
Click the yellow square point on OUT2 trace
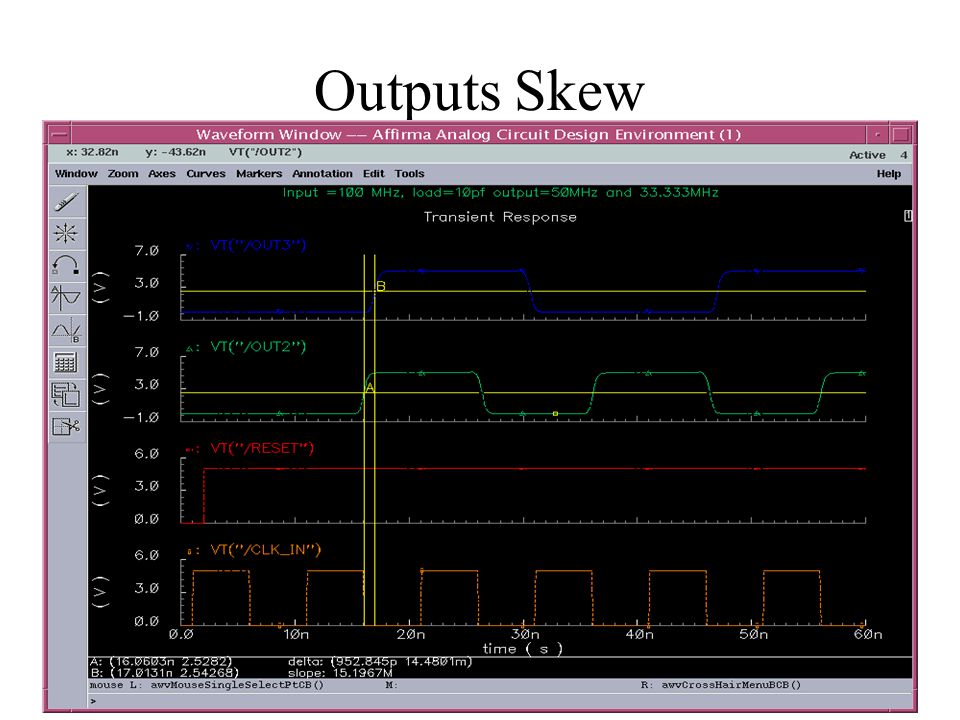click(555, 414)
